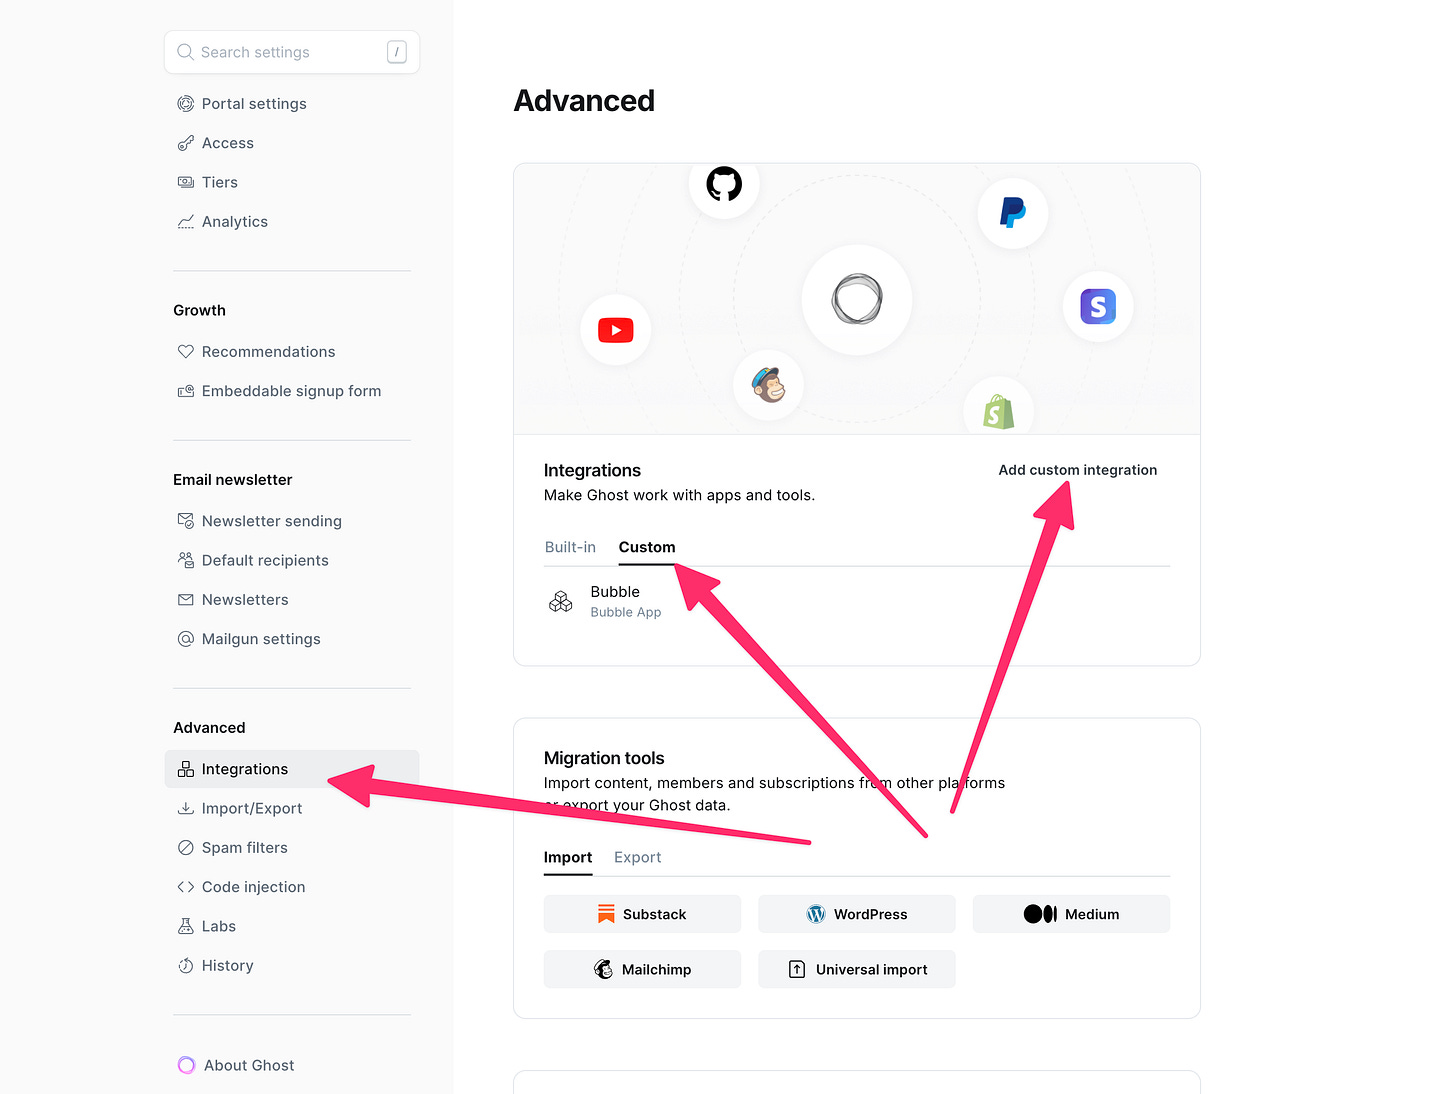Click the Spam filters block icon
The height and width of the screenshot is (1094, 1456).
tap(186, 848)
